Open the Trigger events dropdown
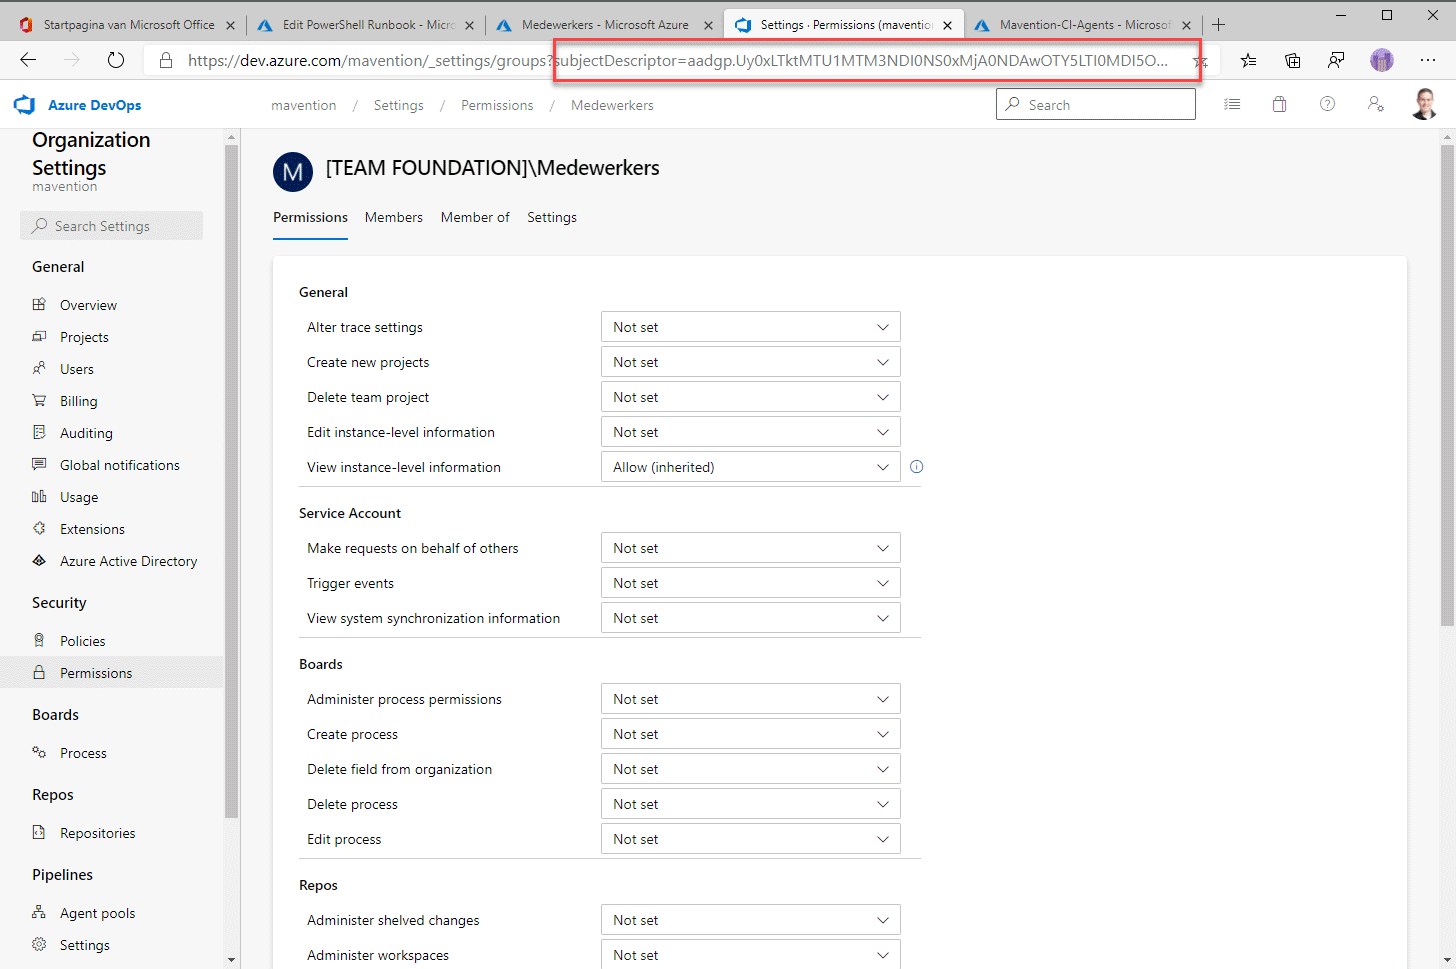Viewport: 1456px width, 969px height. (x=750, y=583)
